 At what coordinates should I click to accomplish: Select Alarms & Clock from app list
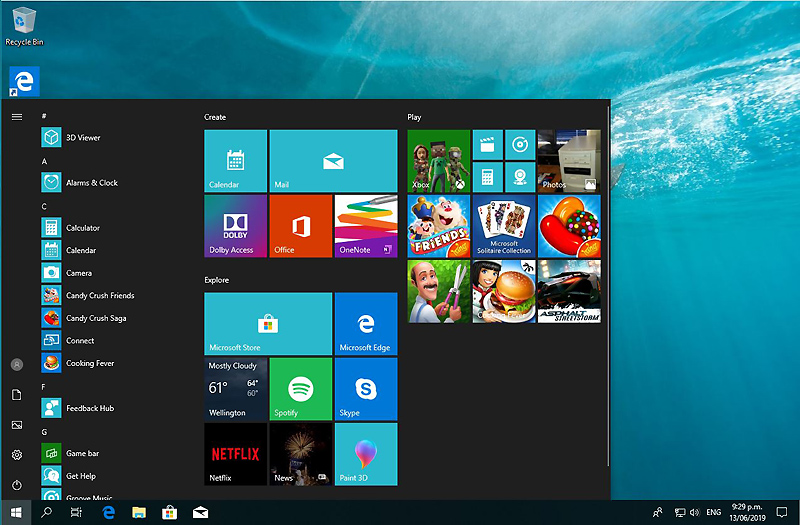92,183
